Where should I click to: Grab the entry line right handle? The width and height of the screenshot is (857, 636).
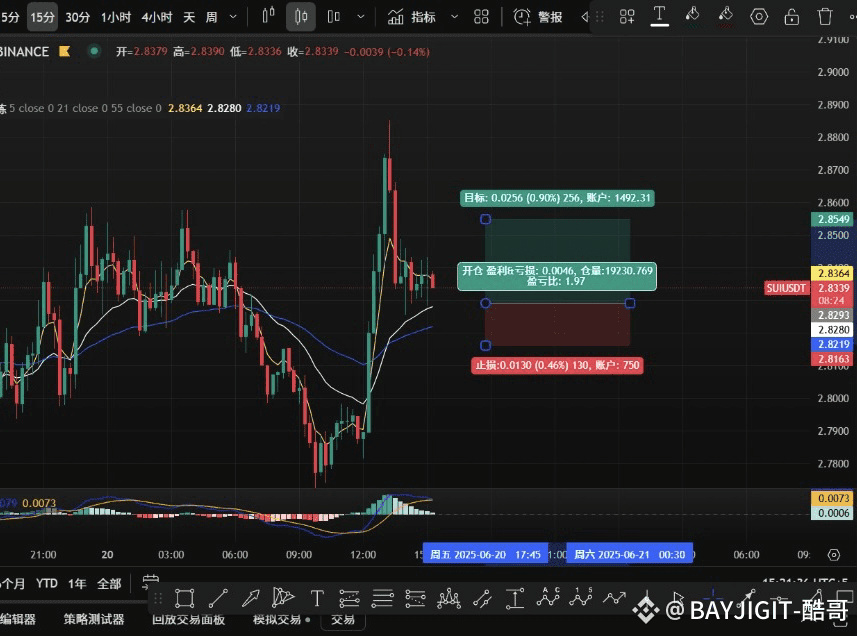point(630,303)
